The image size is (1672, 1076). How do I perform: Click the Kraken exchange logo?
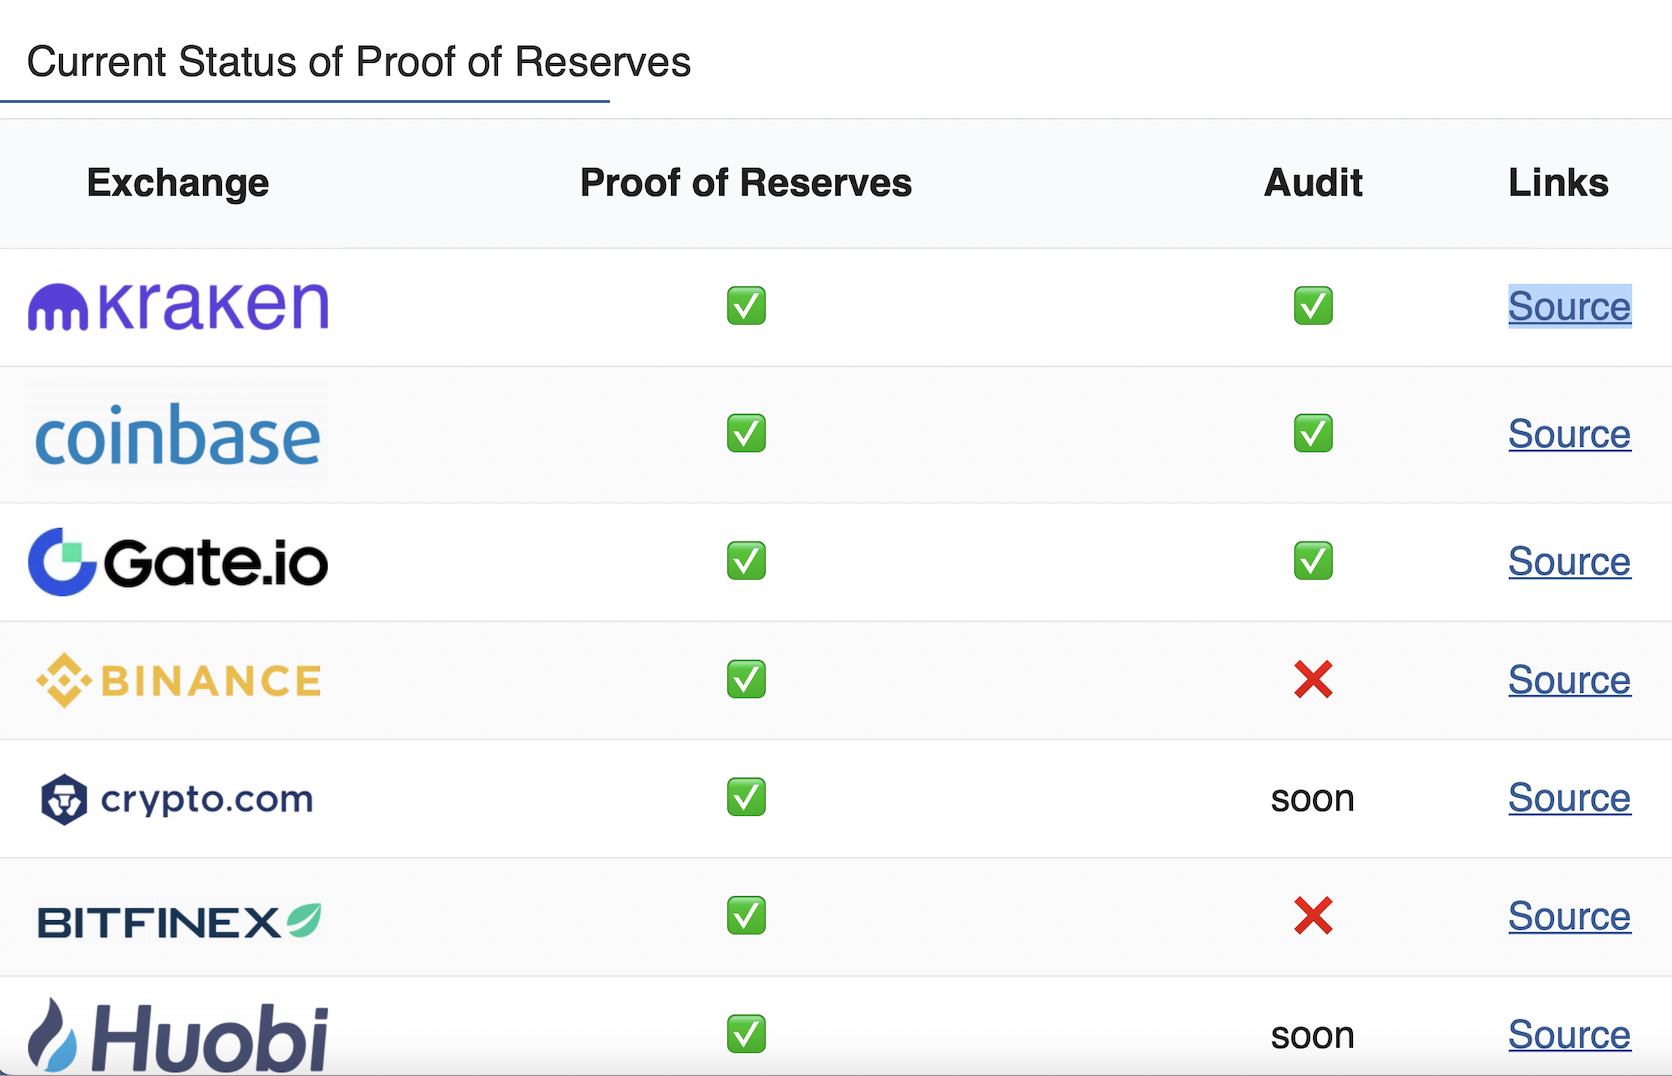(178, 306)
